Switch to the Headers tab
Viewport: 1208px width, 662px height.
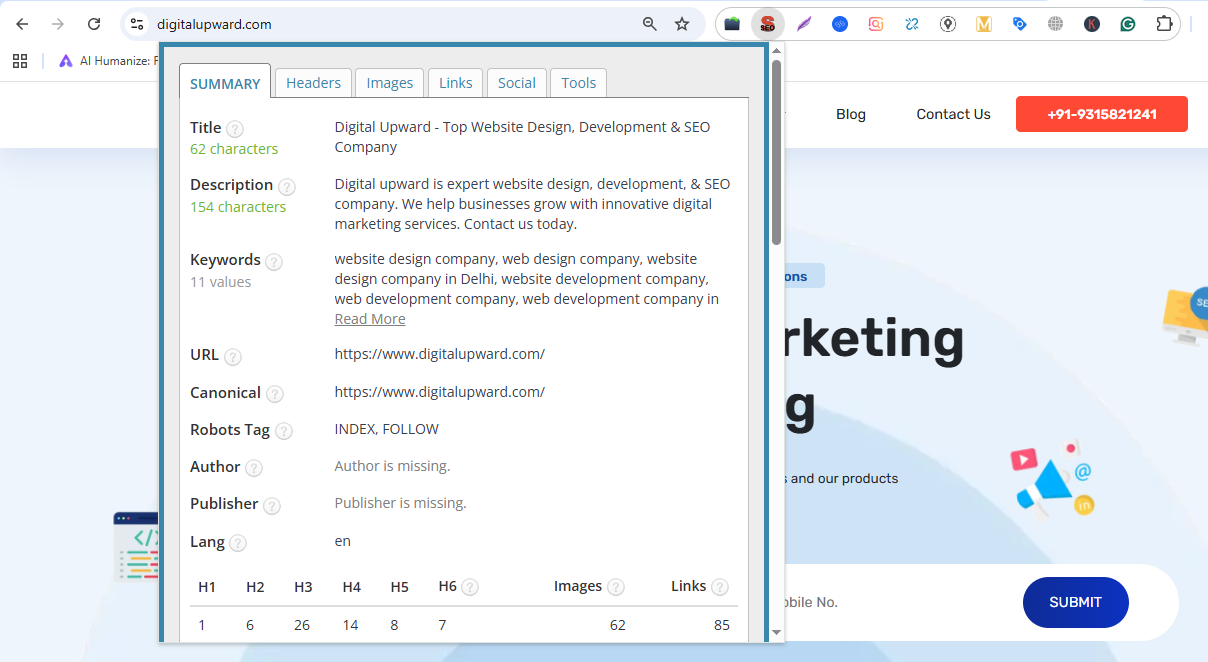(x=313, y=83)
